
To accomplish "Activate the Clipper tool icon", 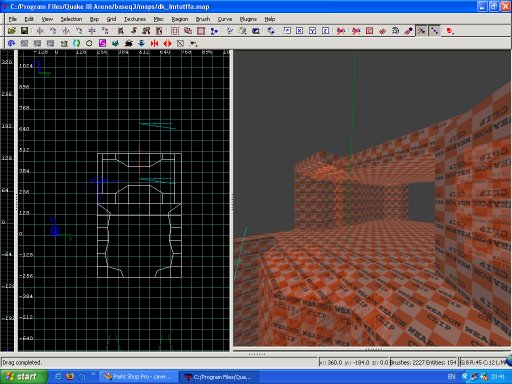I will pos(214,31).
